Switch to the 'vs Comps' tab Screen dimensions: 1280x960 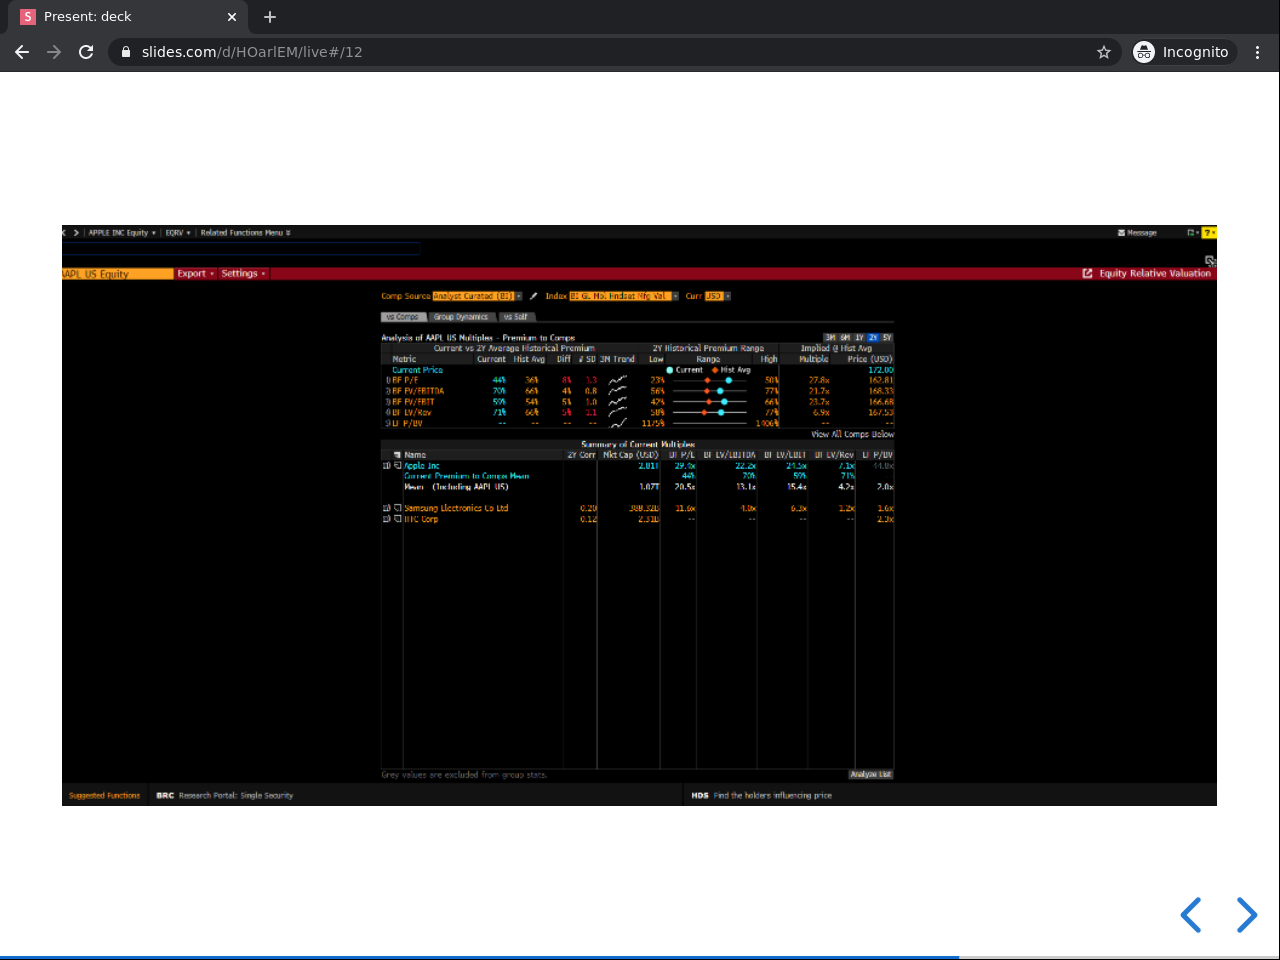tap(403, 317)
